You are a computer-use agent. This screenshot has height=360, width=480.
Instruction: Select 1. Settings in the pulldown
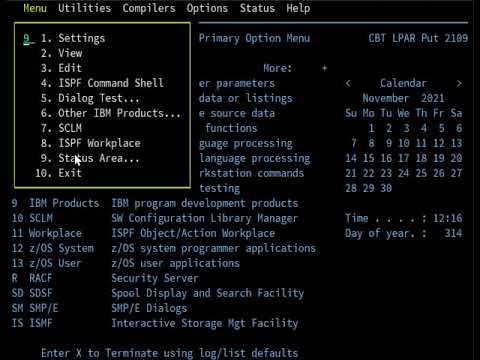(x=73, y=38)
